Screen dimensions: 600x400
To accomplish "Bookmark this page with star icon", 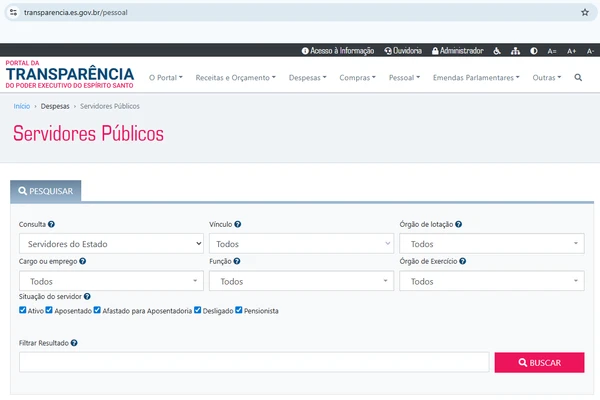I will tap(585, 13).
